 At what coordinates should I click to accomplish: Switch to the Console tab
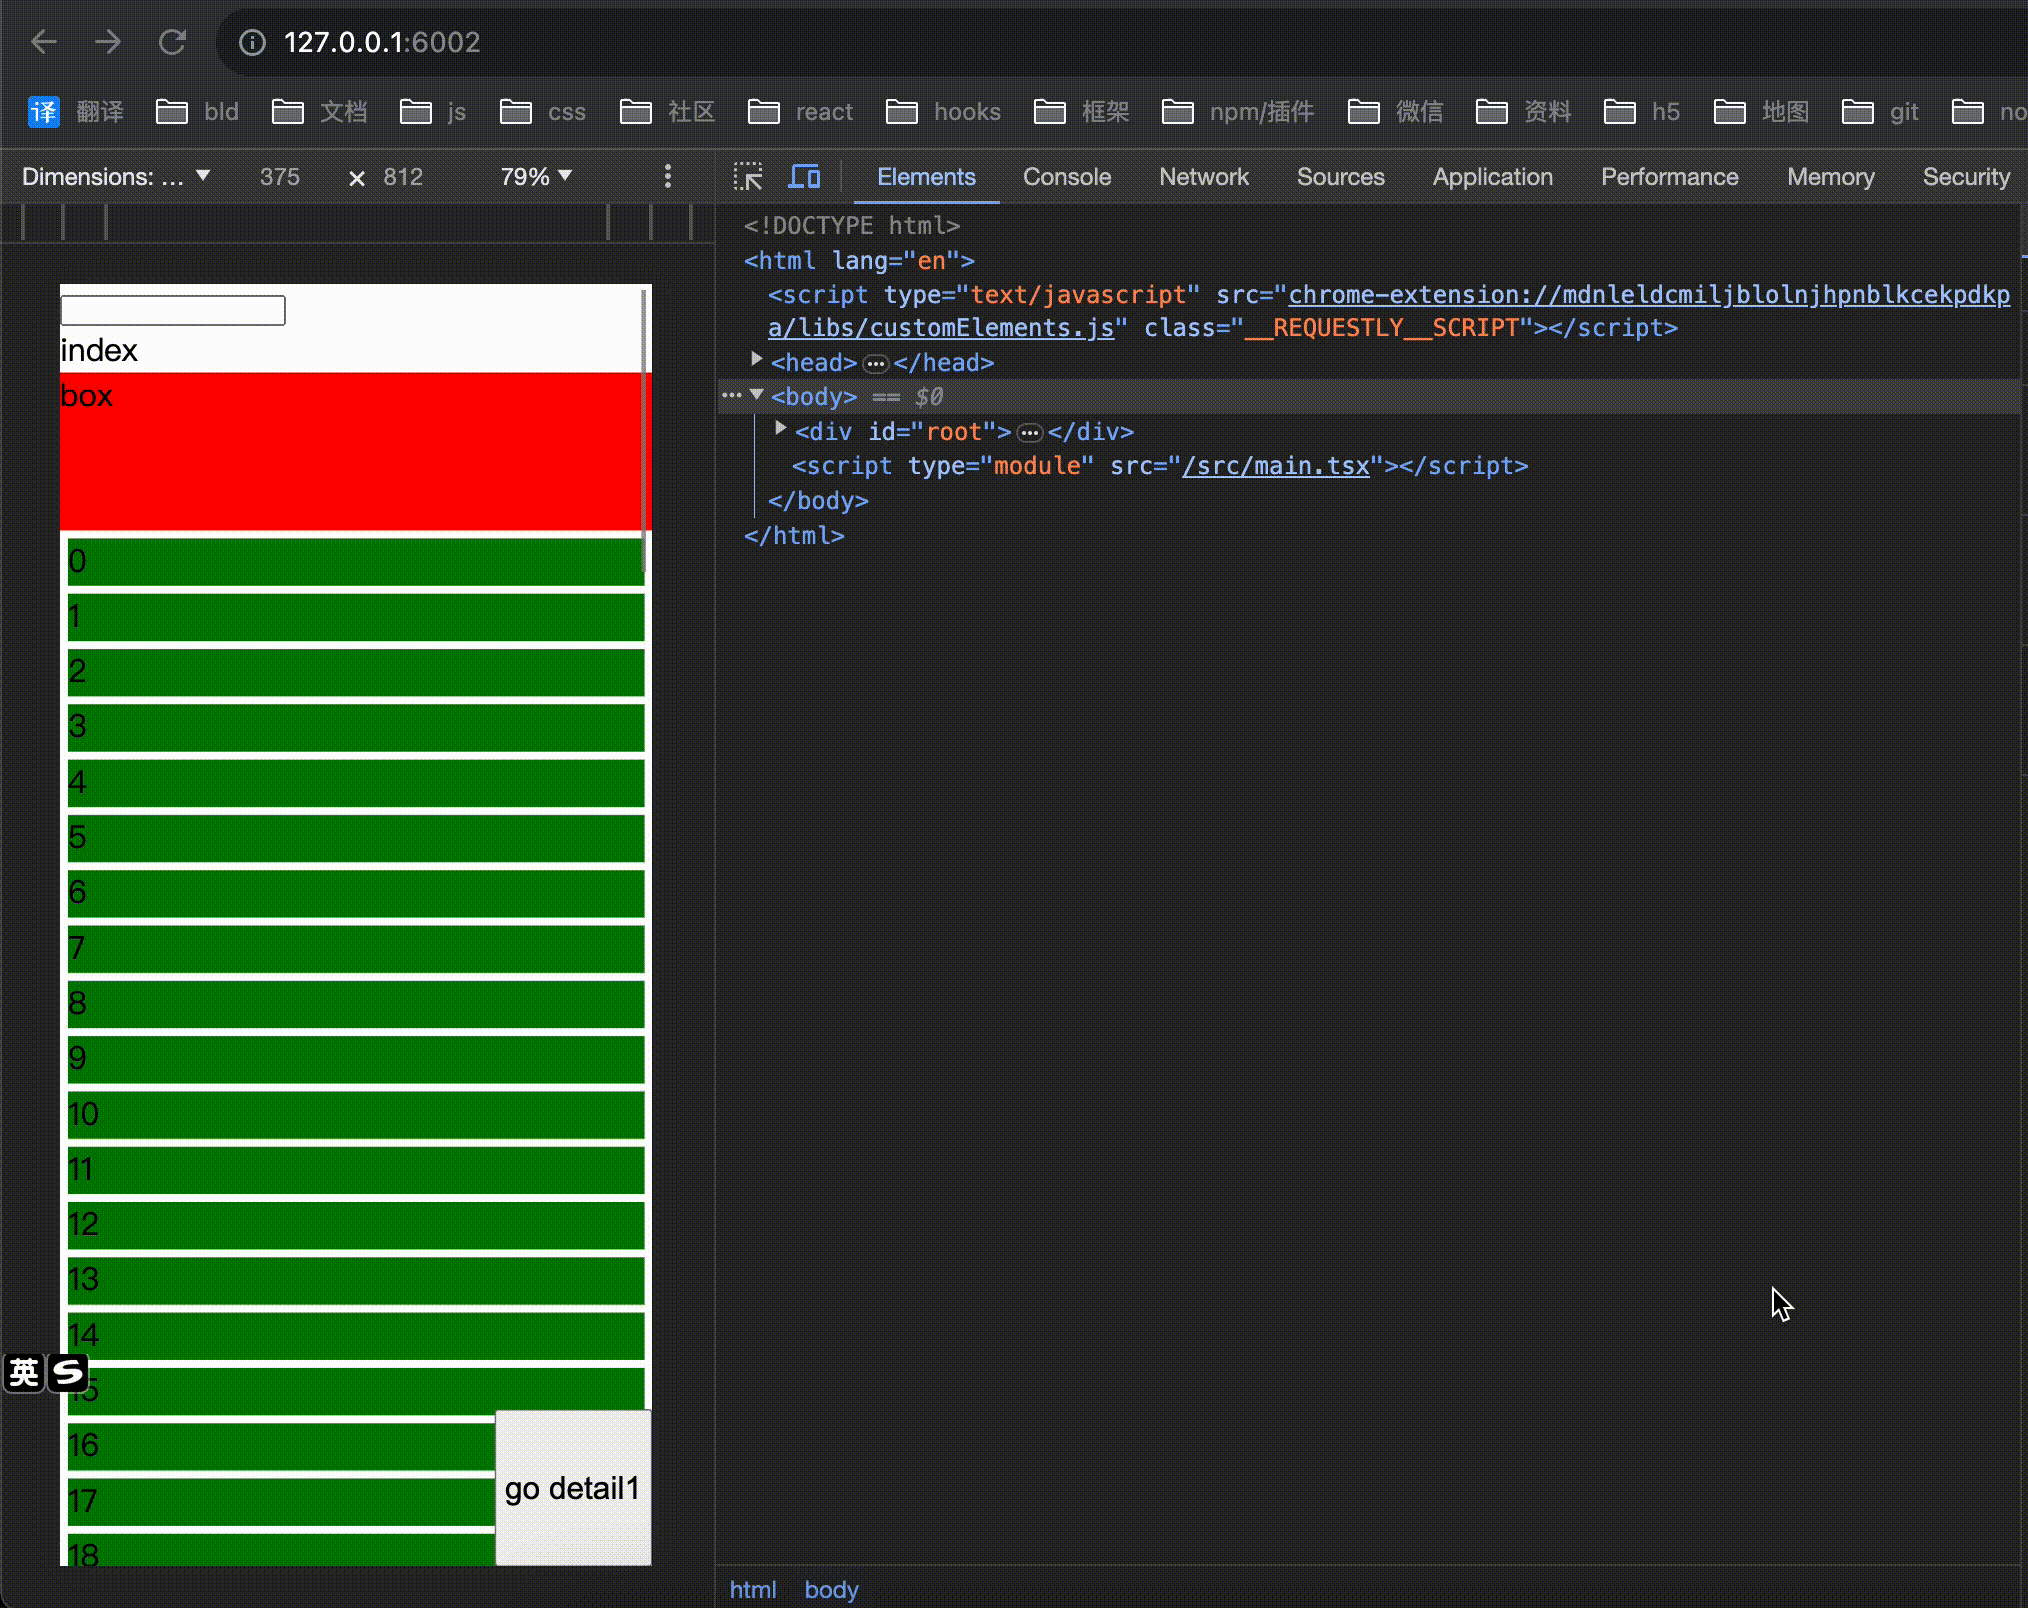coord(1066,177)
